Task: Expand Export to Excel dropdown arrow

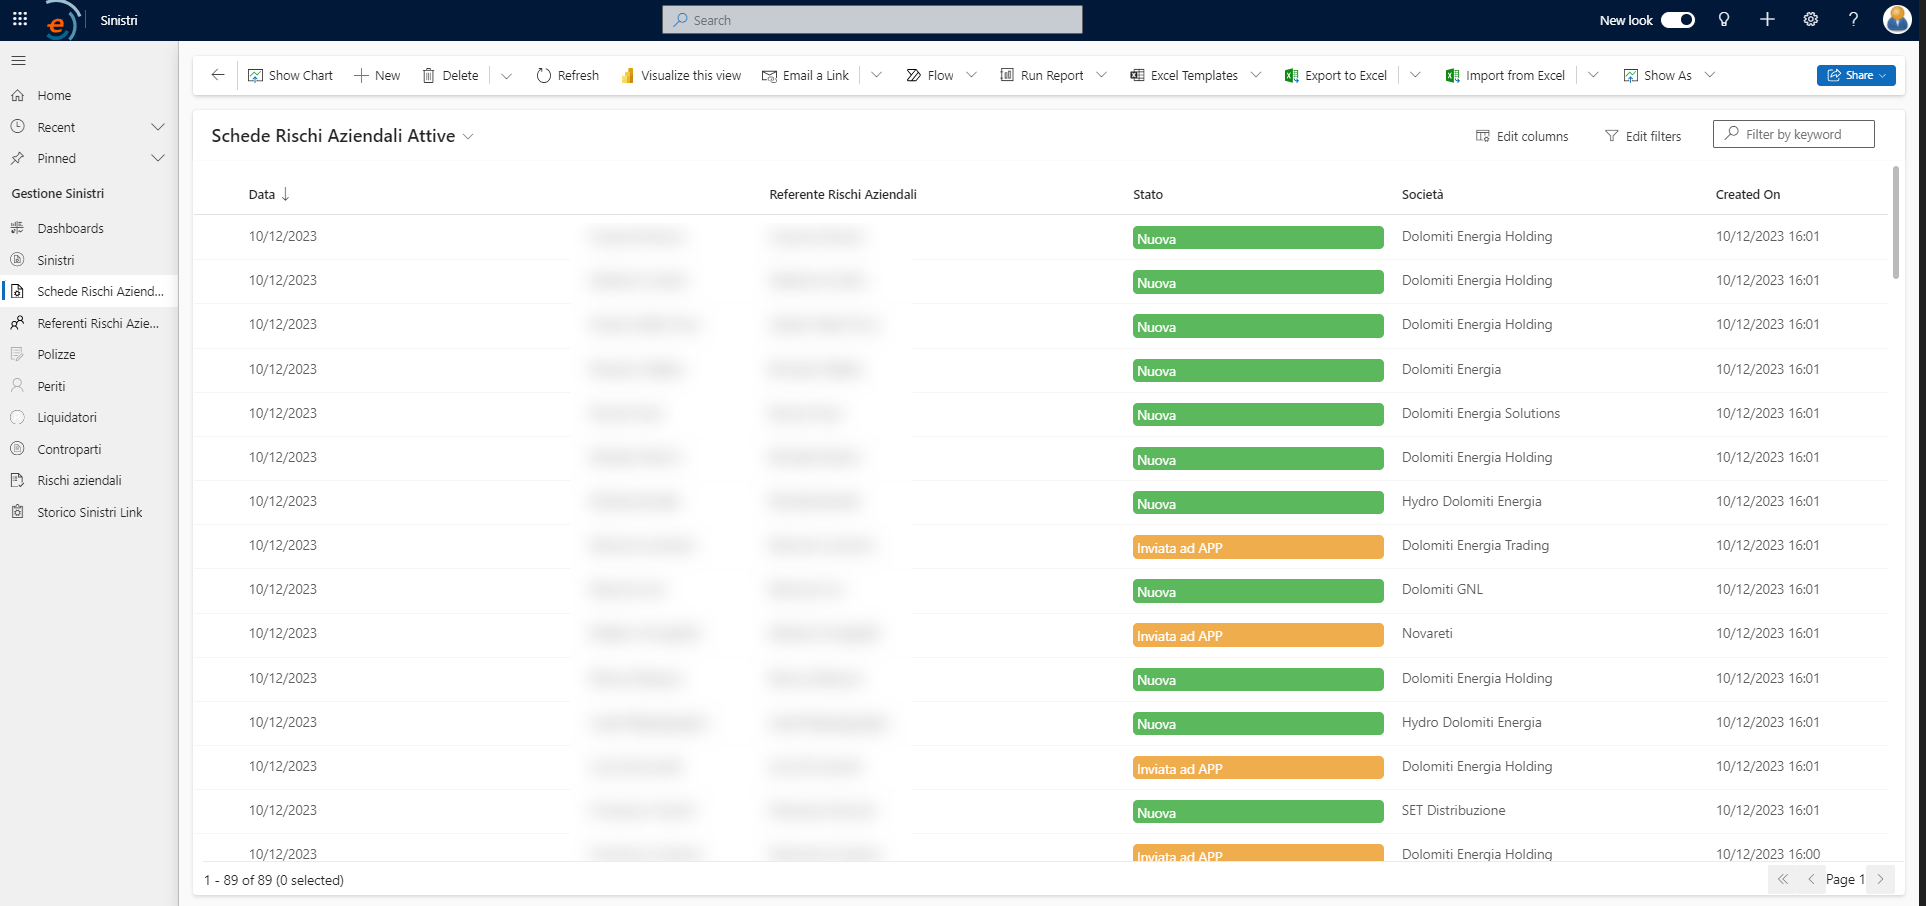Action: tap(1415, 75)
